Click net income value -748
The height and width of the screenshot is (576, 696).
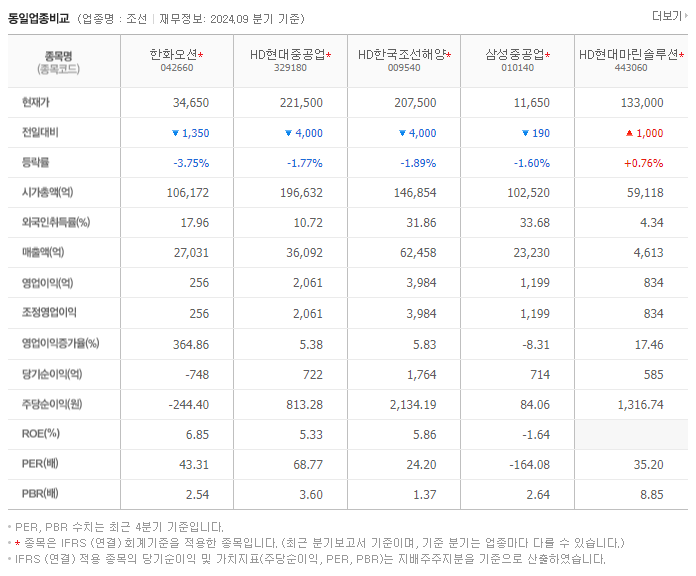click(197, 375)
